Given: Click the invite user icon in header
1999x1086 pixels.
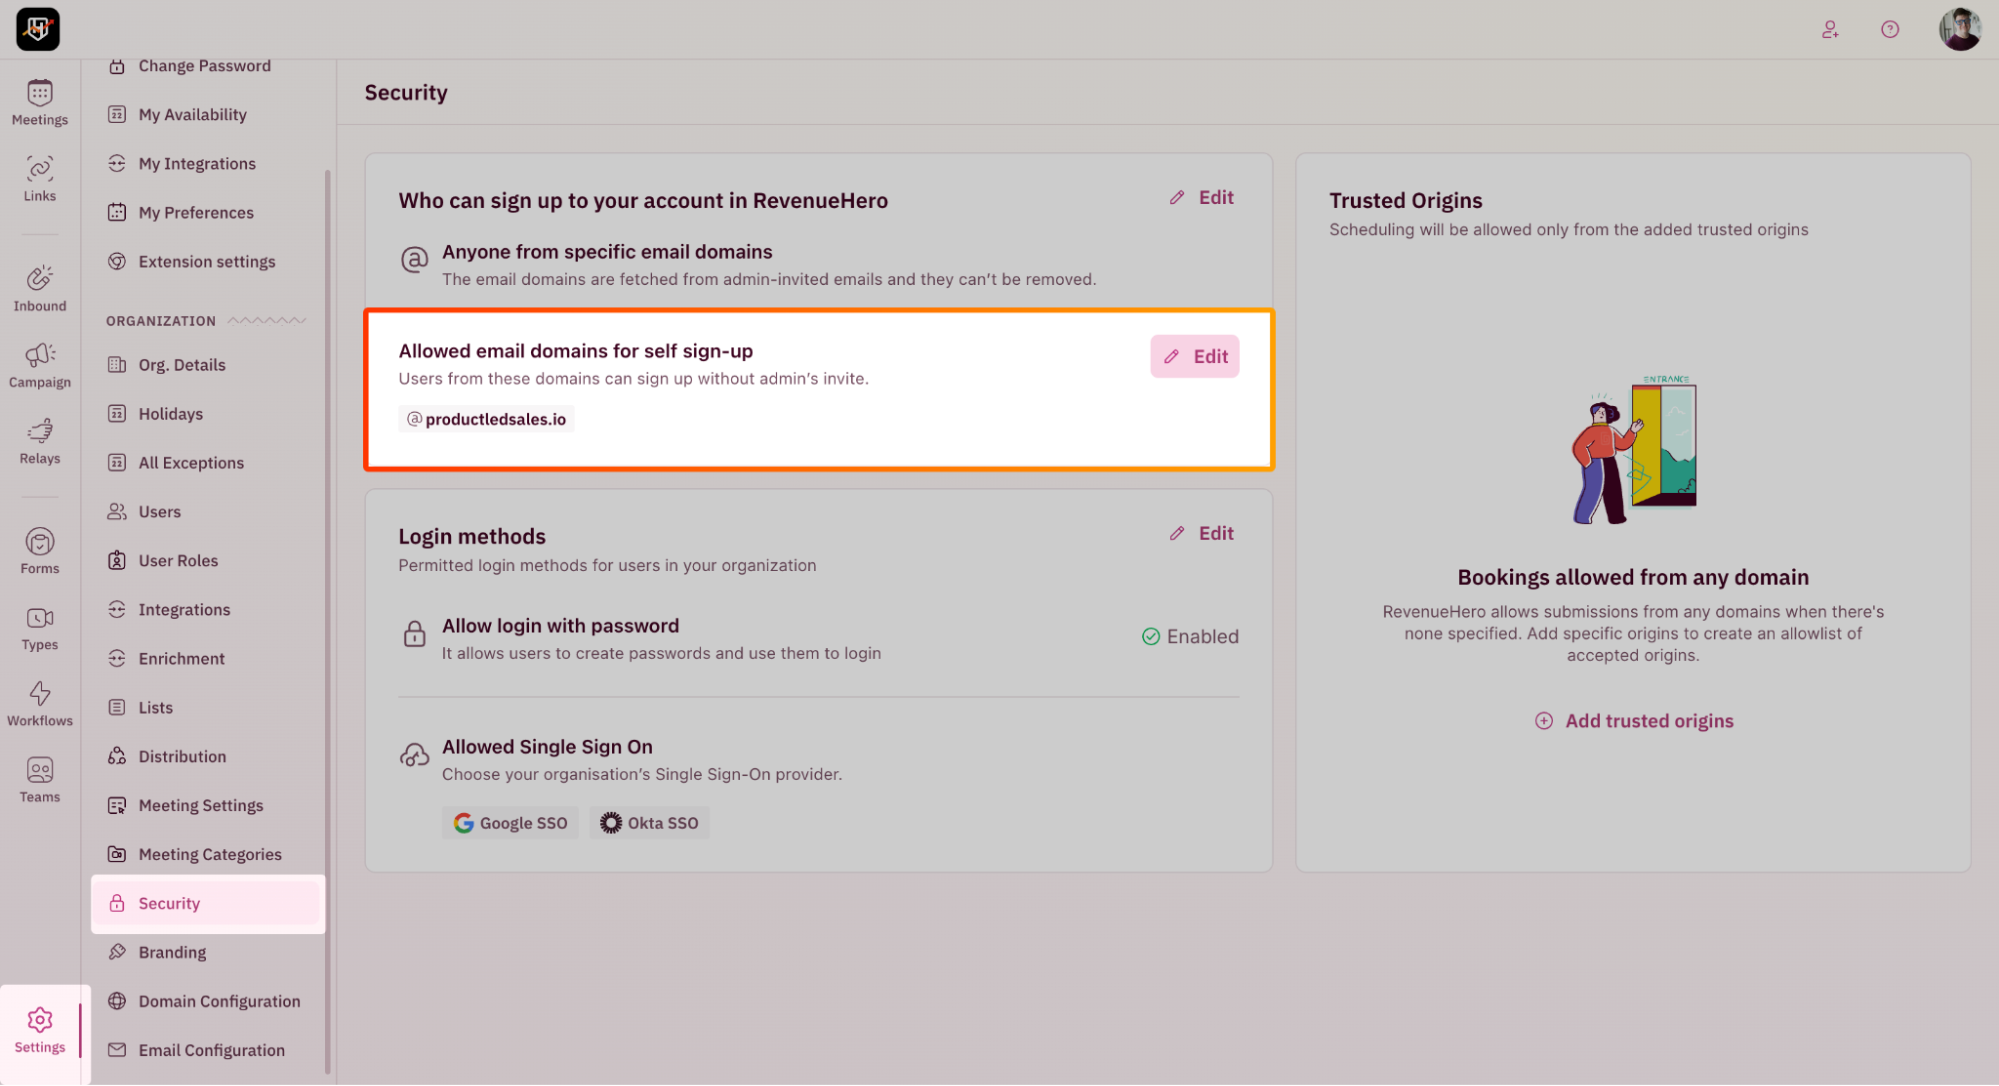Looking at the screenshot, I should point(1830,29).
